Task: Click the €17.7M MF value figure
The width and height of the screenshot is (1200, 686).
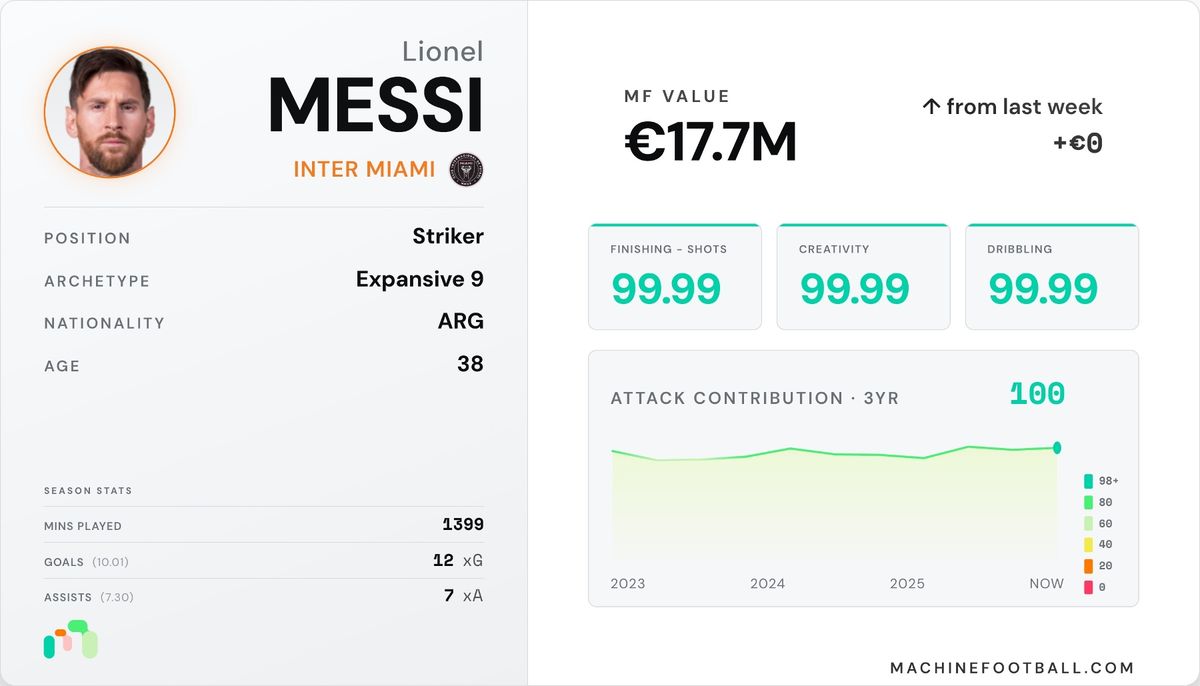Action: click(x=711, y=143)
